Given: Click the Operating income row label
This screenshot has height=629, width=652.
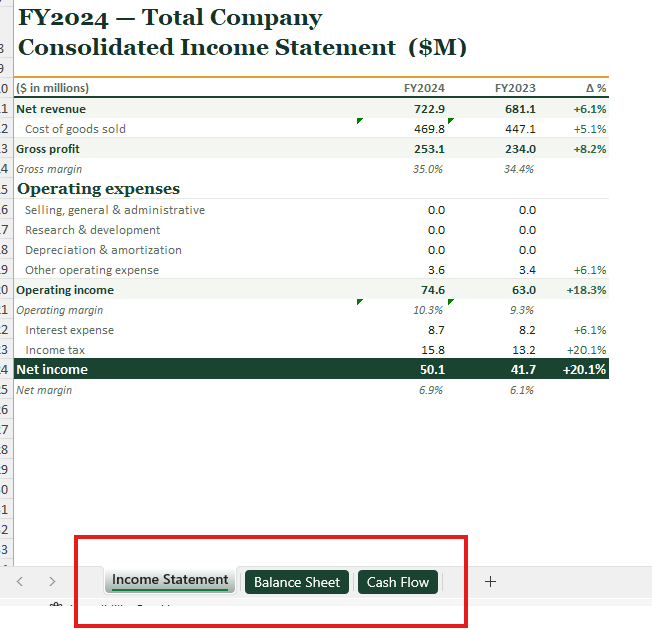Looking at the screenshot, I should pos(65,290).
